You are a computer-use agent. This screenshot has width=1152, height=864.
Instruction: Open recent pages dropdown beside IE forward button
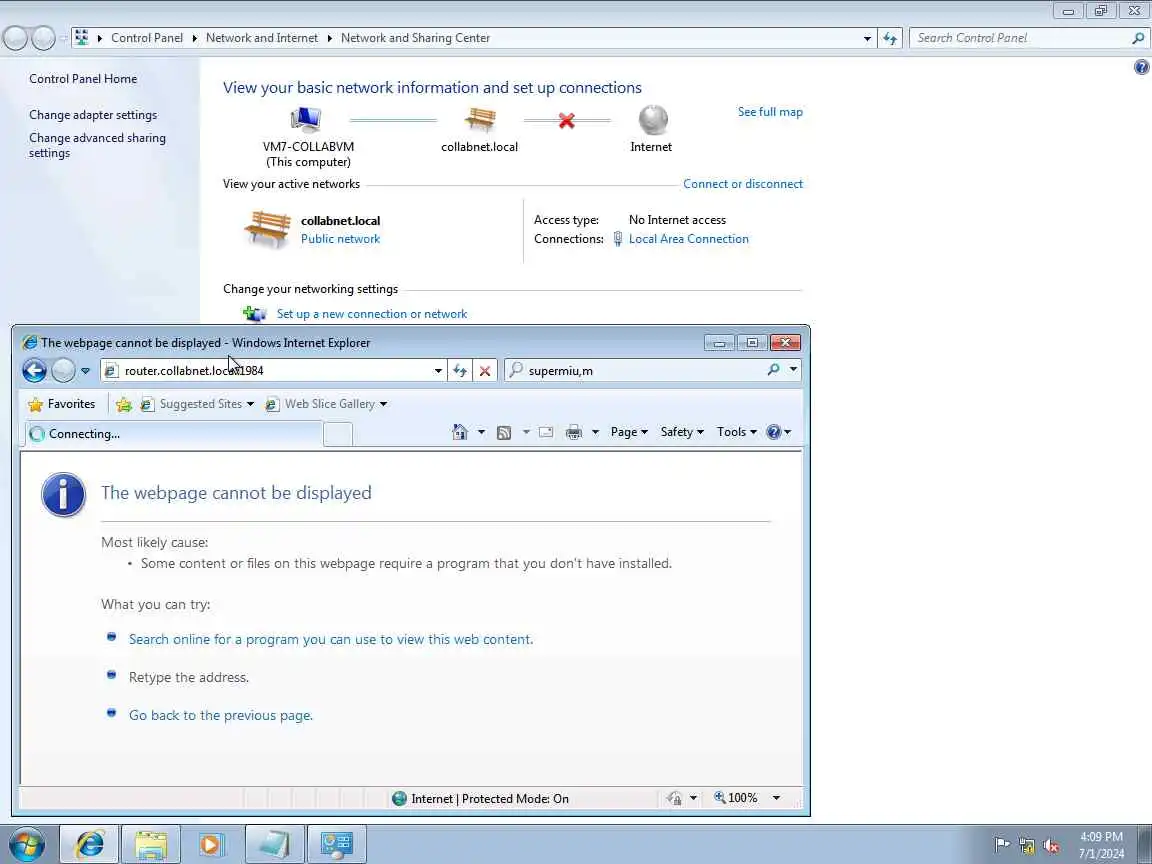pos(85,371)
